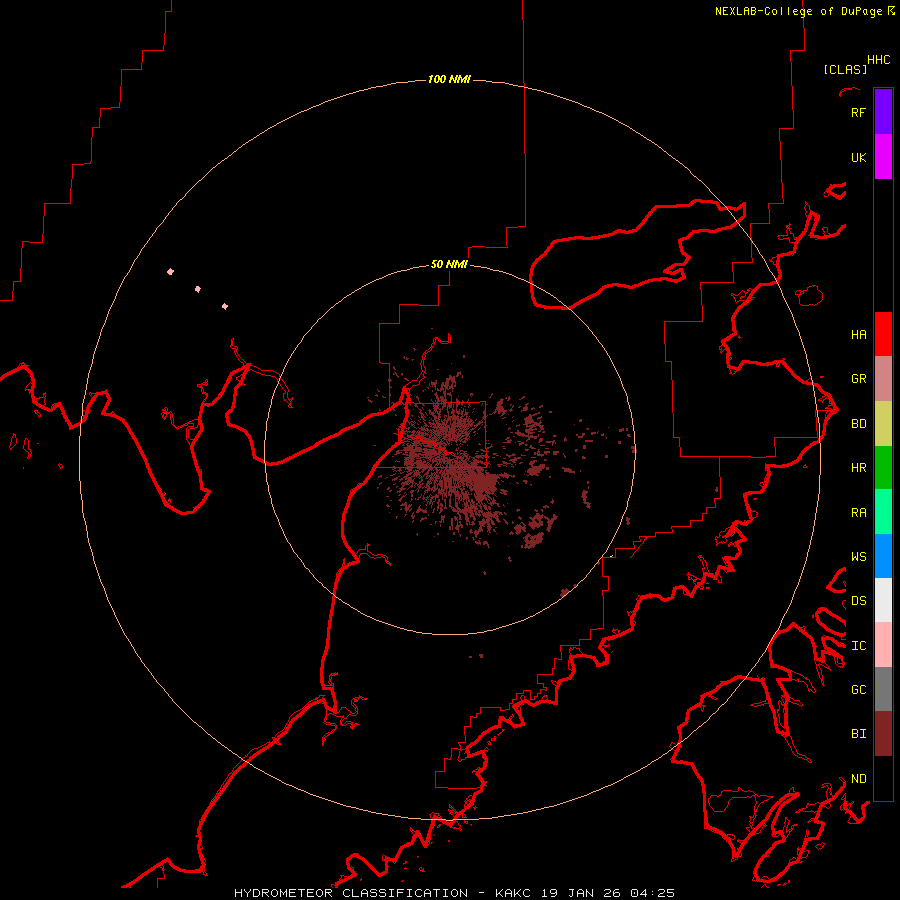The image size is (900, 900).
Task: Click the DS legend label
Action: click(x=858, y=600)
